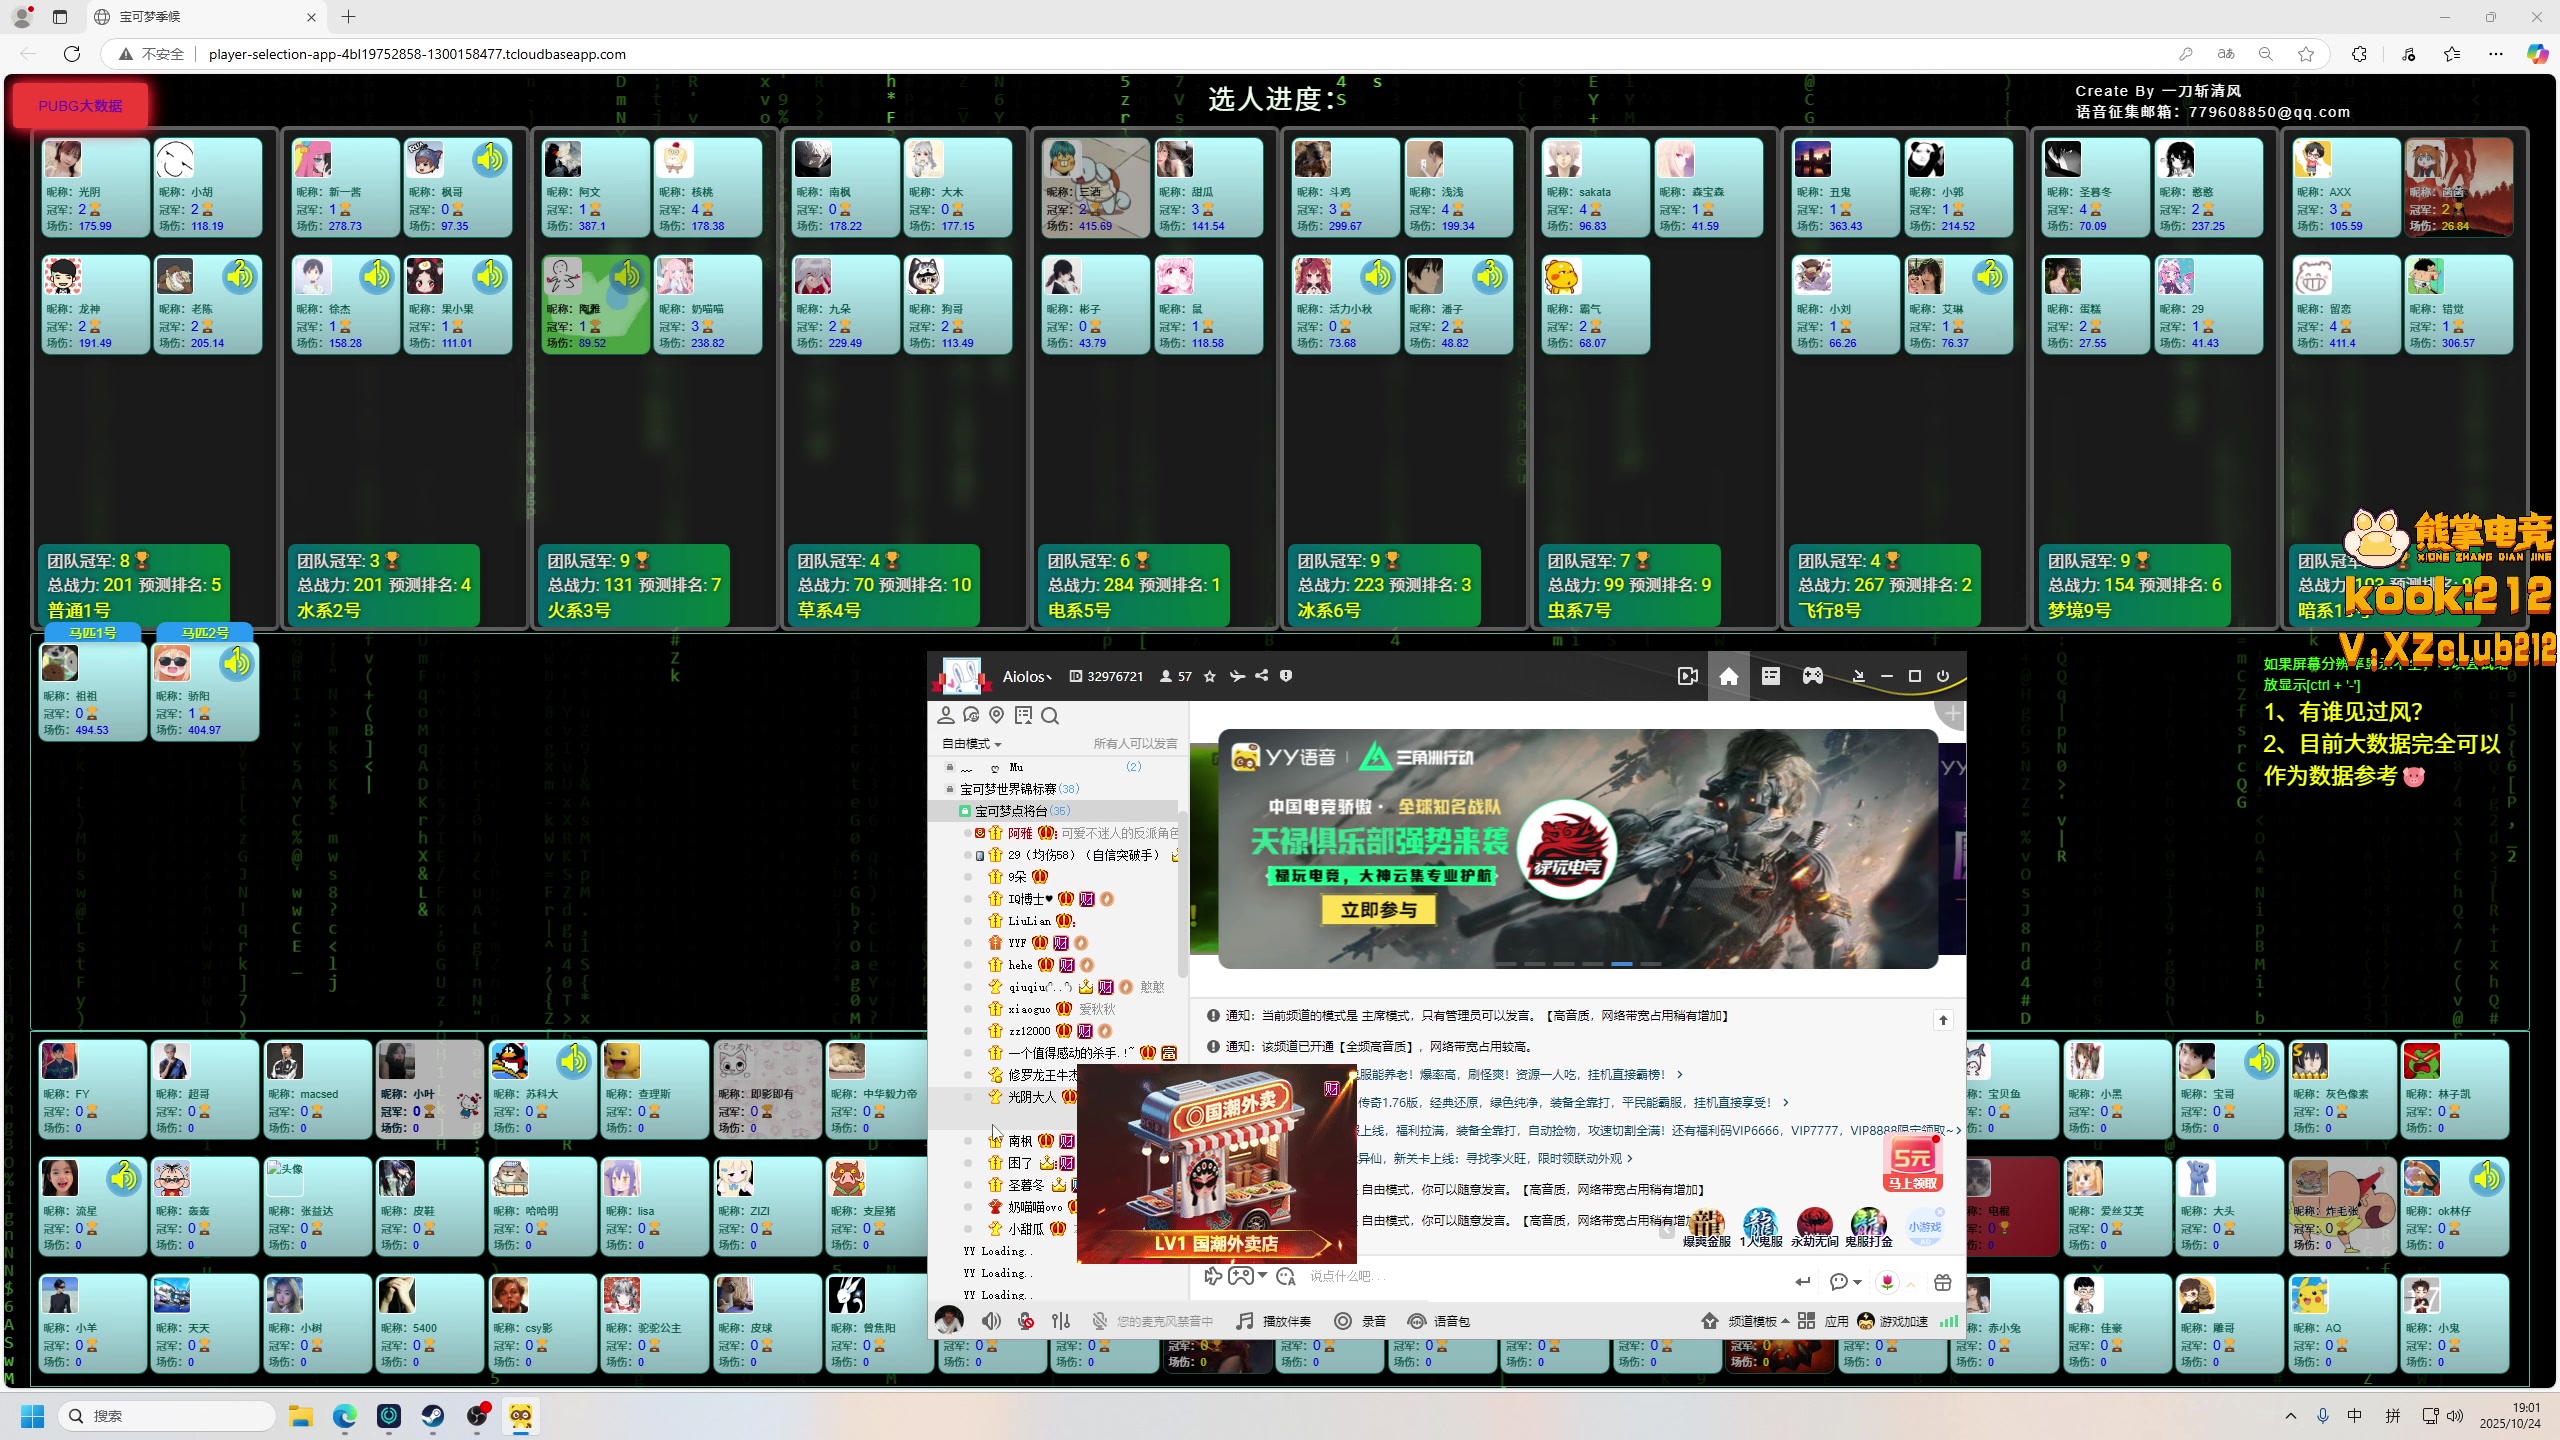This screenshot has height=1440, width=2560.
Task: Toggle the microphone mute icon
Action: tap(1026, 1321)
